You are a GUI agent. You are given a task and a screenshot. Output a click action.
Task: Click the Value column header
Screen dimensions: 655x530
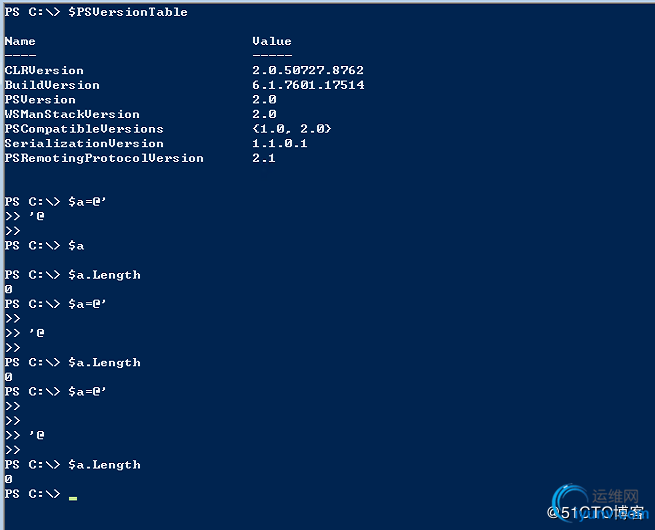(x=271, y=41)
